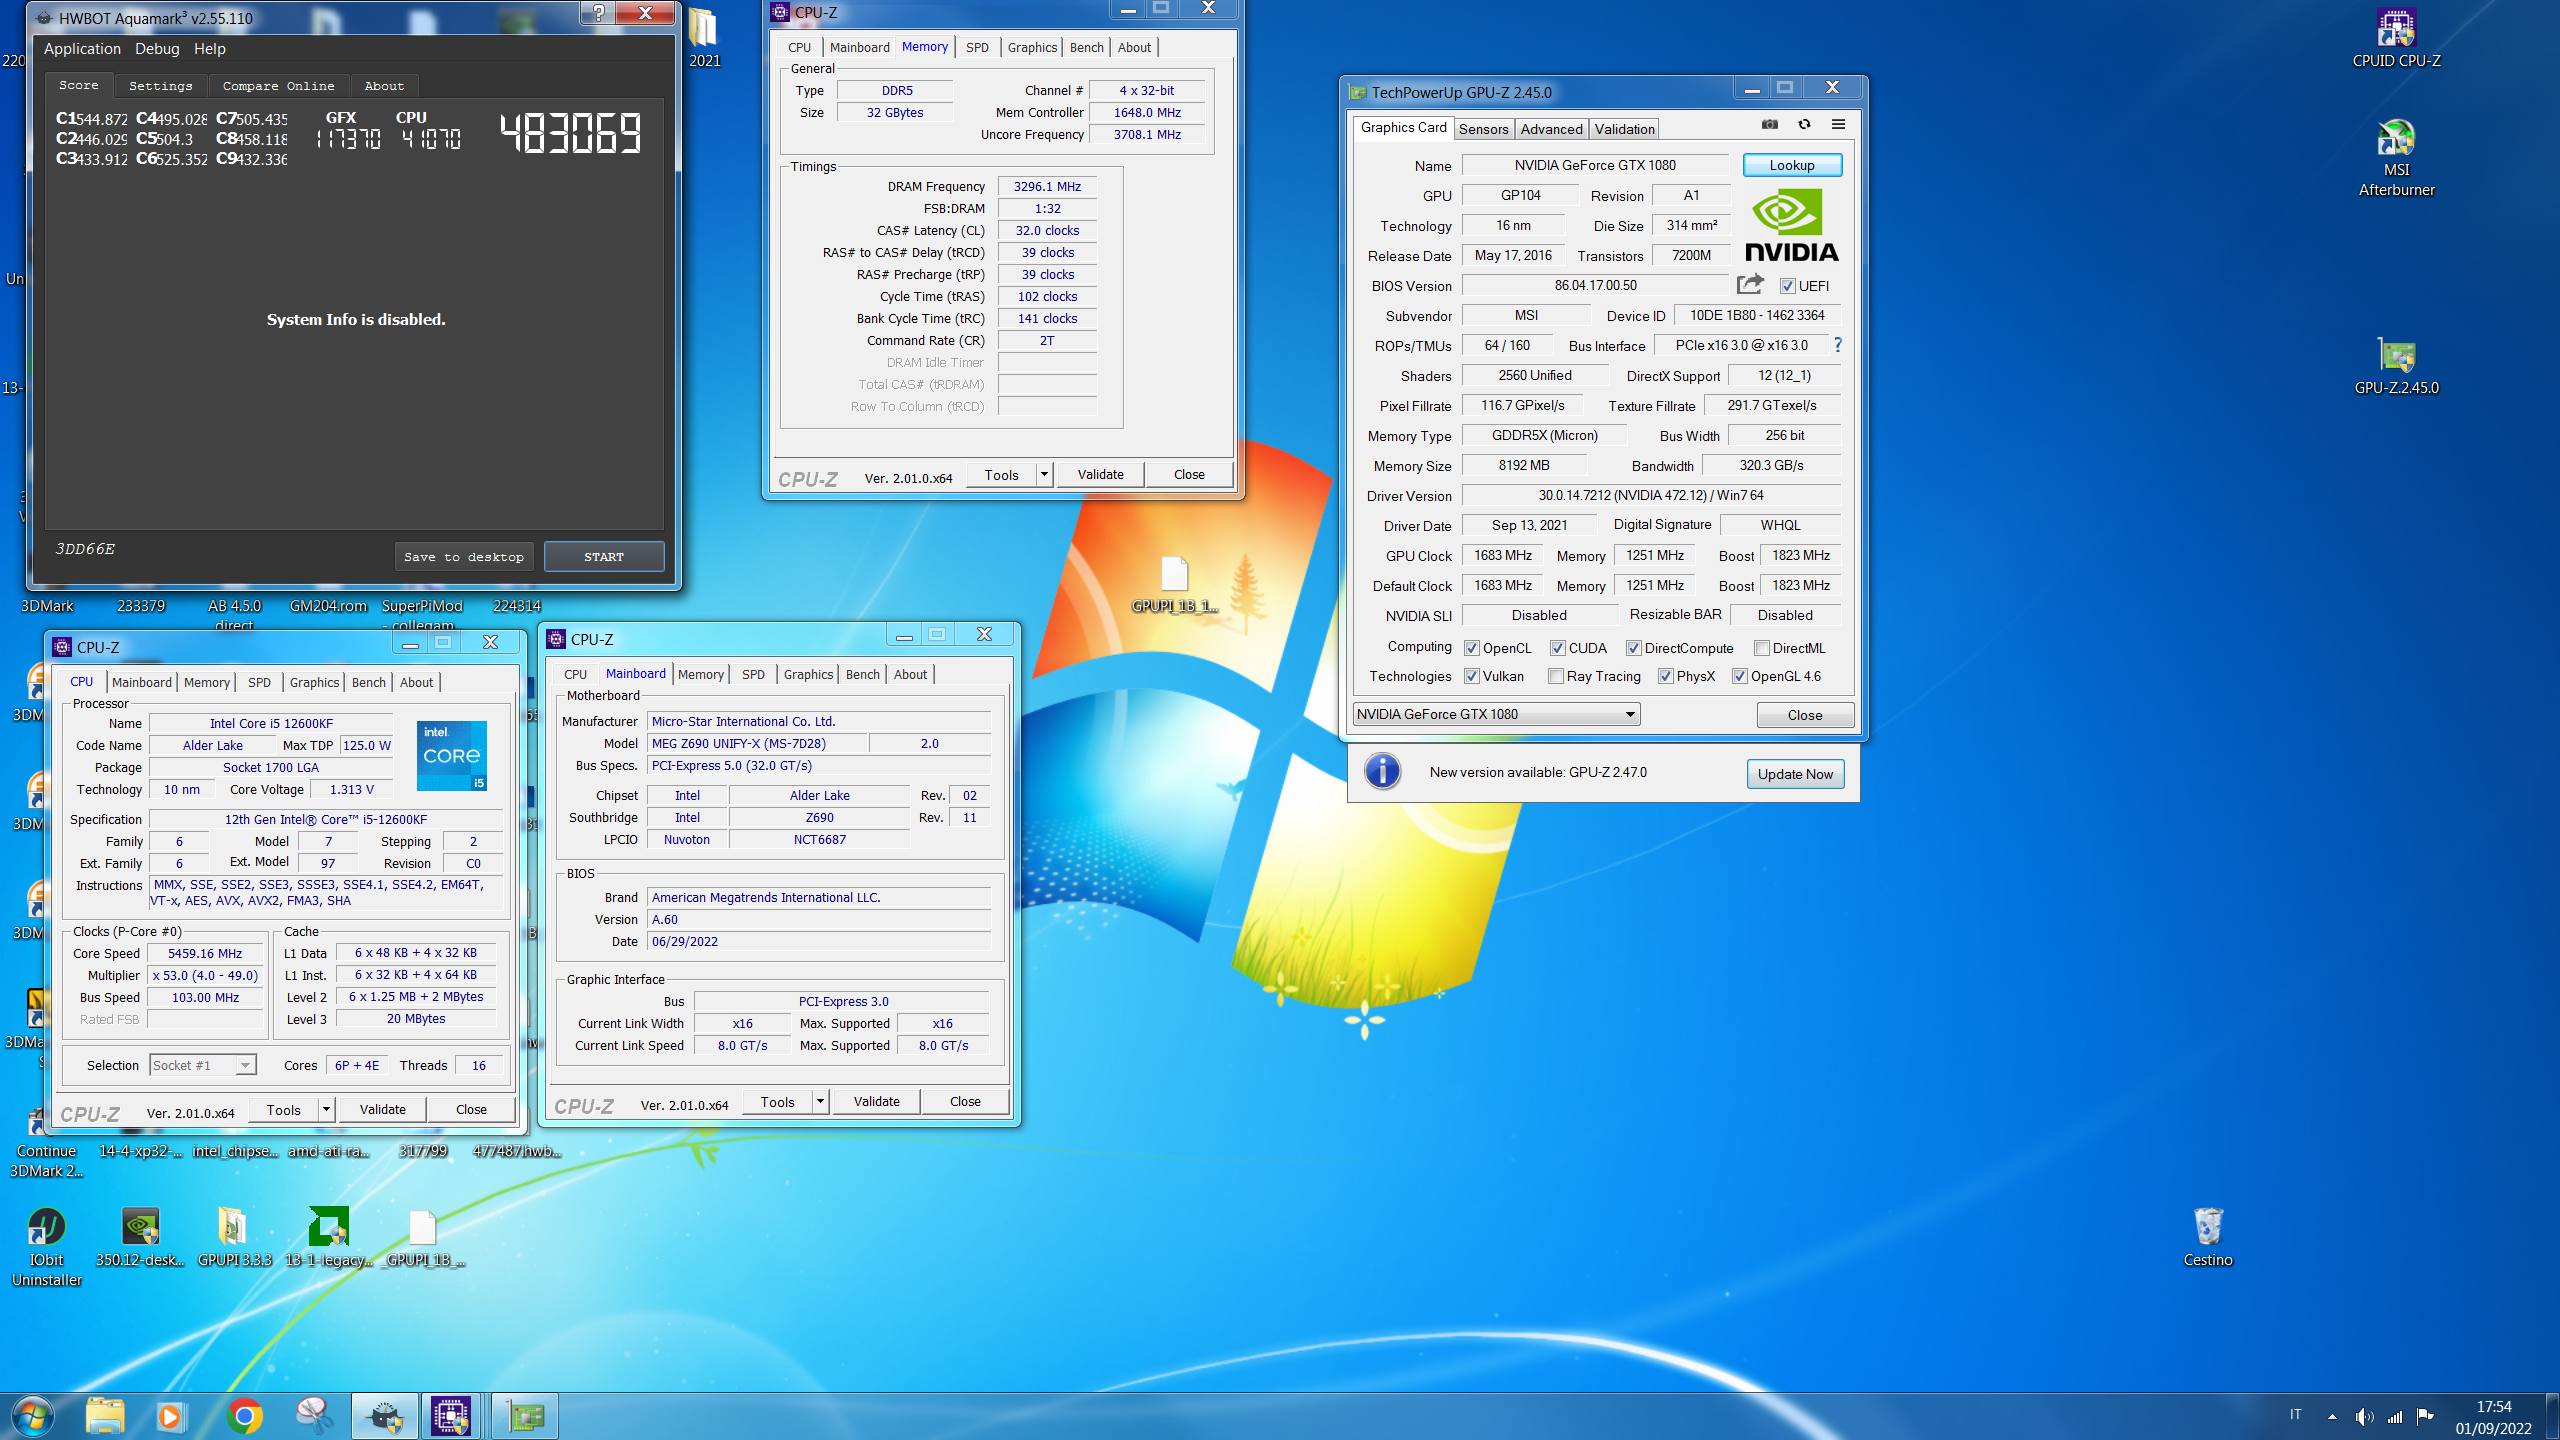Click Windows Start orb
The width and height of the screenshot is (2560, 1440).
(32, 1416)
